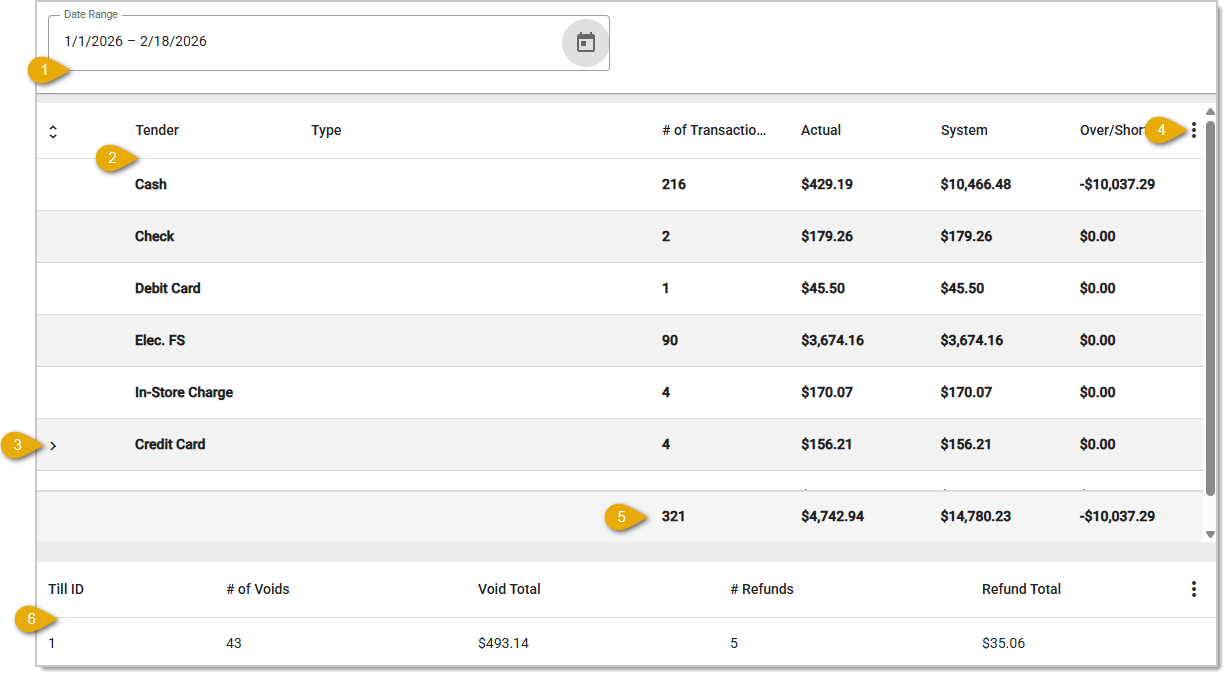Sort by the Actual column header
Image resolution: width=1228 pixels, height=677 pixels.
point(821,130)
